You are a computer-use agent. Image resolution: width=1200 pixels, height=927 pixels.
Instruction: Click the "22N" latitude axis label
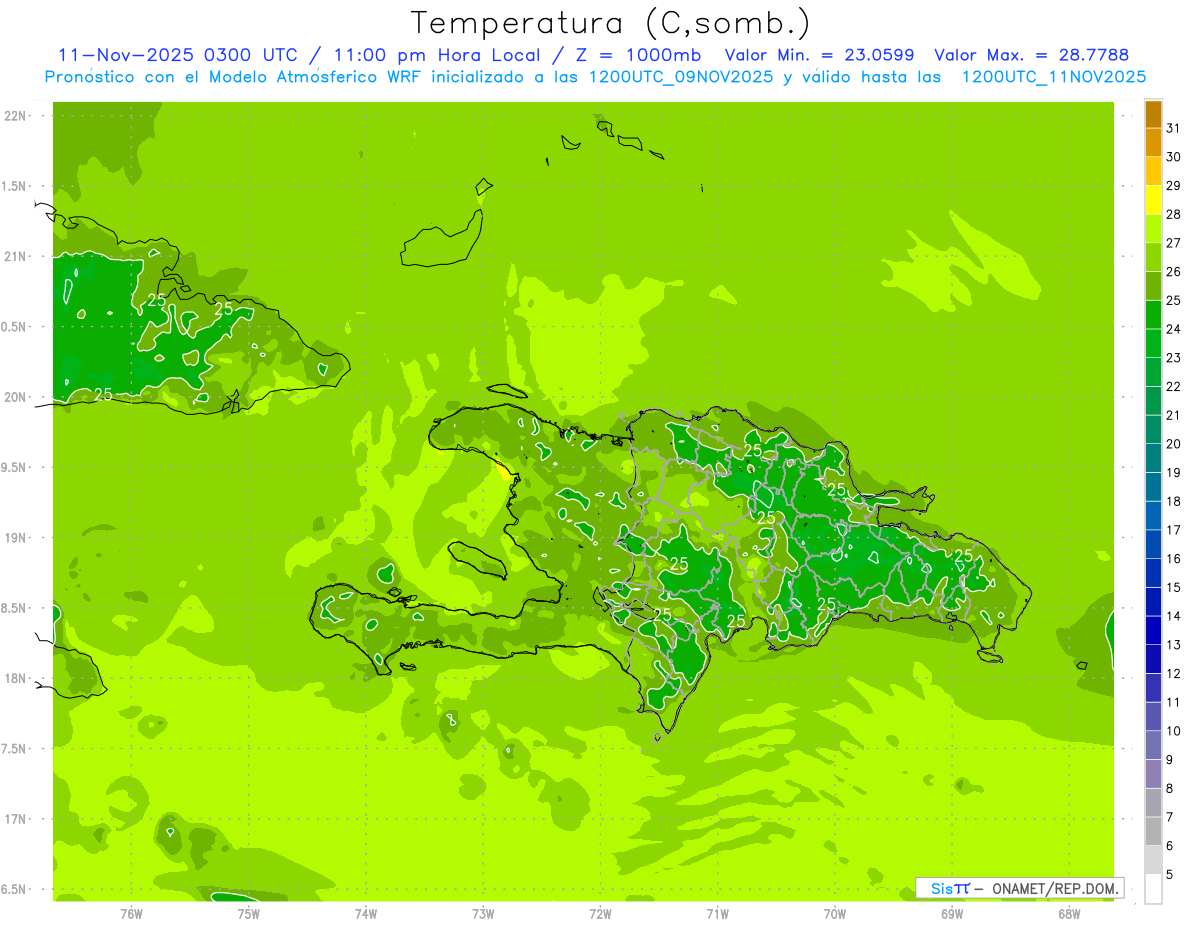15,116
